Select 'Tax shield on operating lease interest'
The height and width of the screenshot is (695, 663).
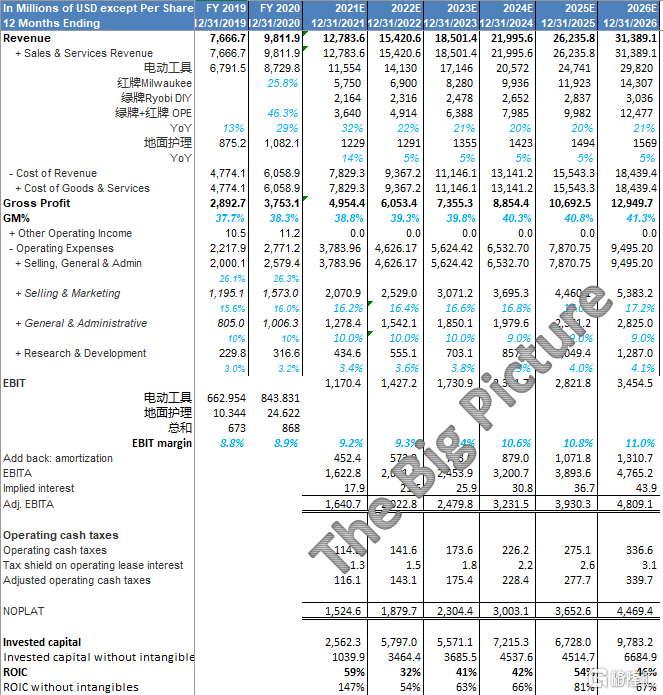click(x=93, y=566)
